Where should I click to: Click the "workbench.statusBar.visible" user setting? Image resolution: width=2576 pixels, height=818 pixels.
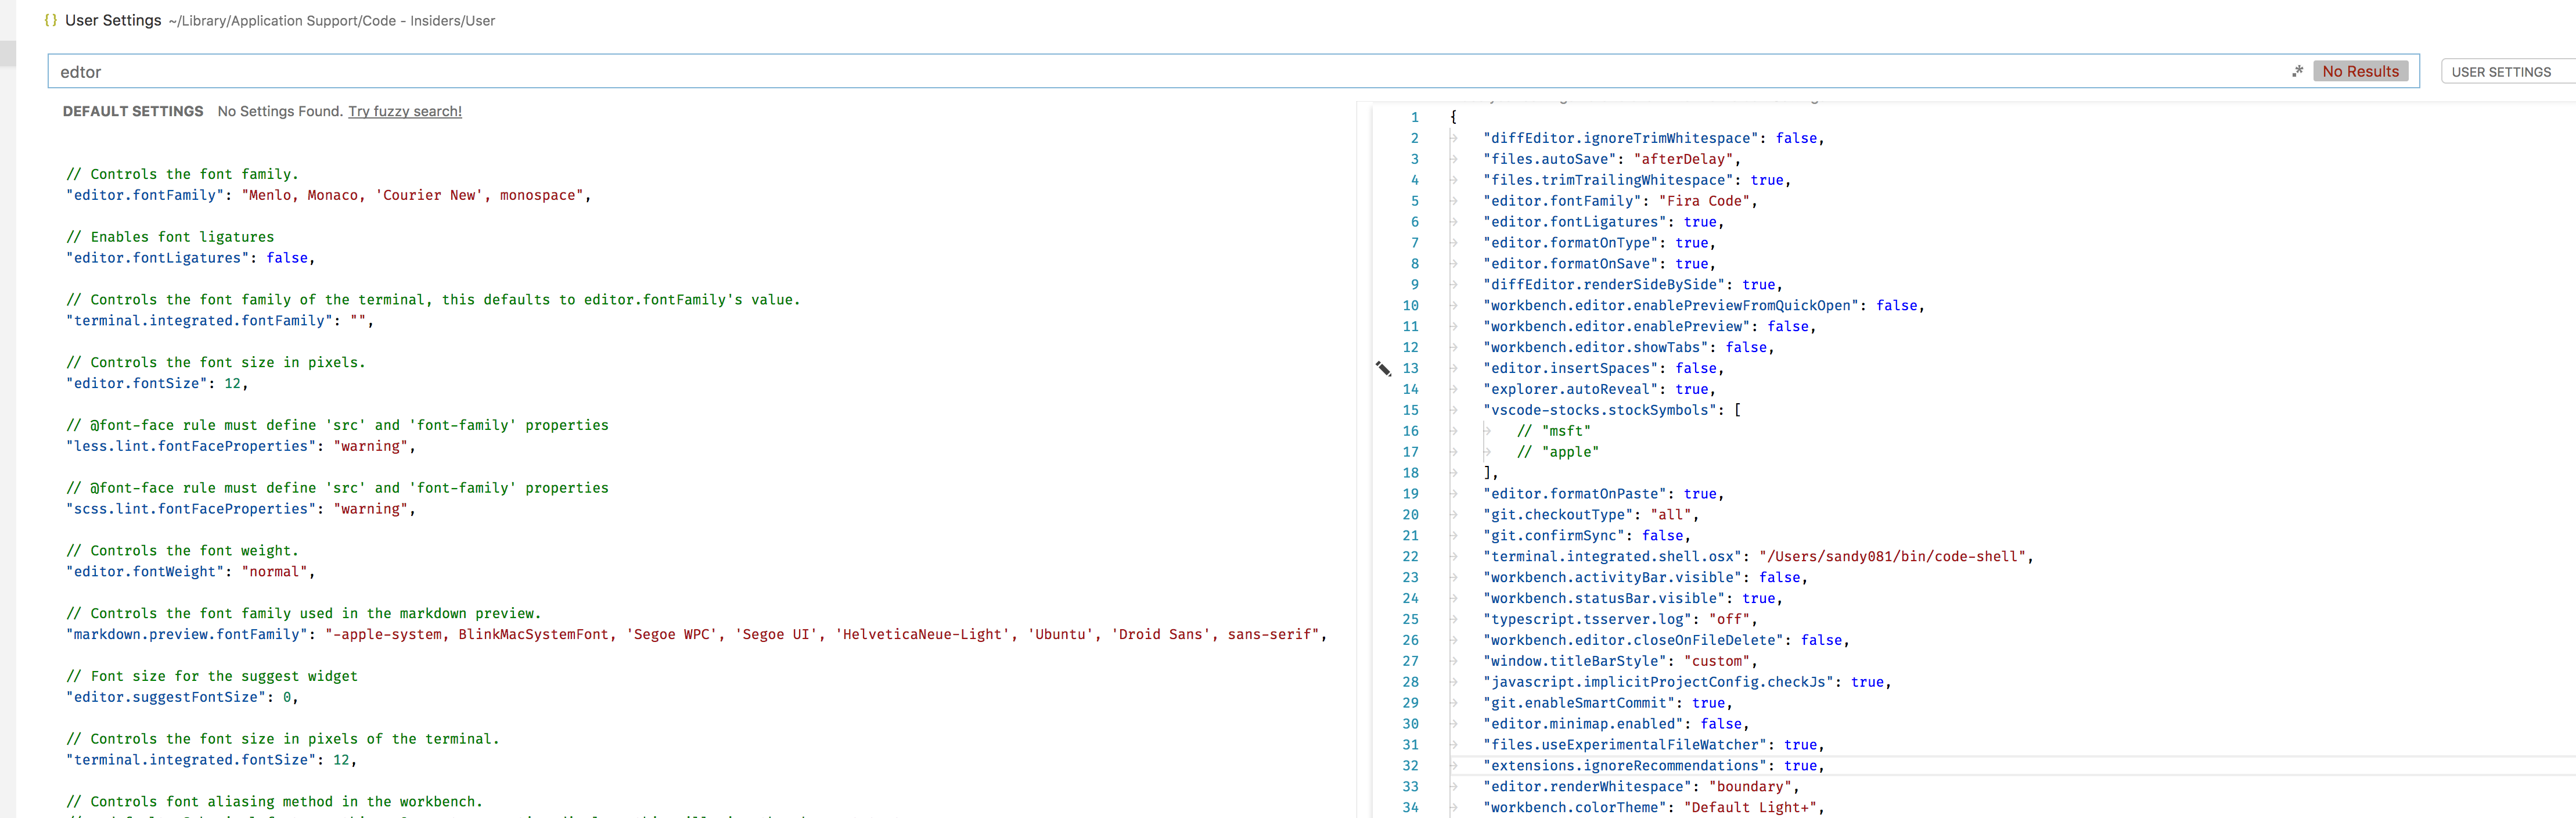[1633, 599]
